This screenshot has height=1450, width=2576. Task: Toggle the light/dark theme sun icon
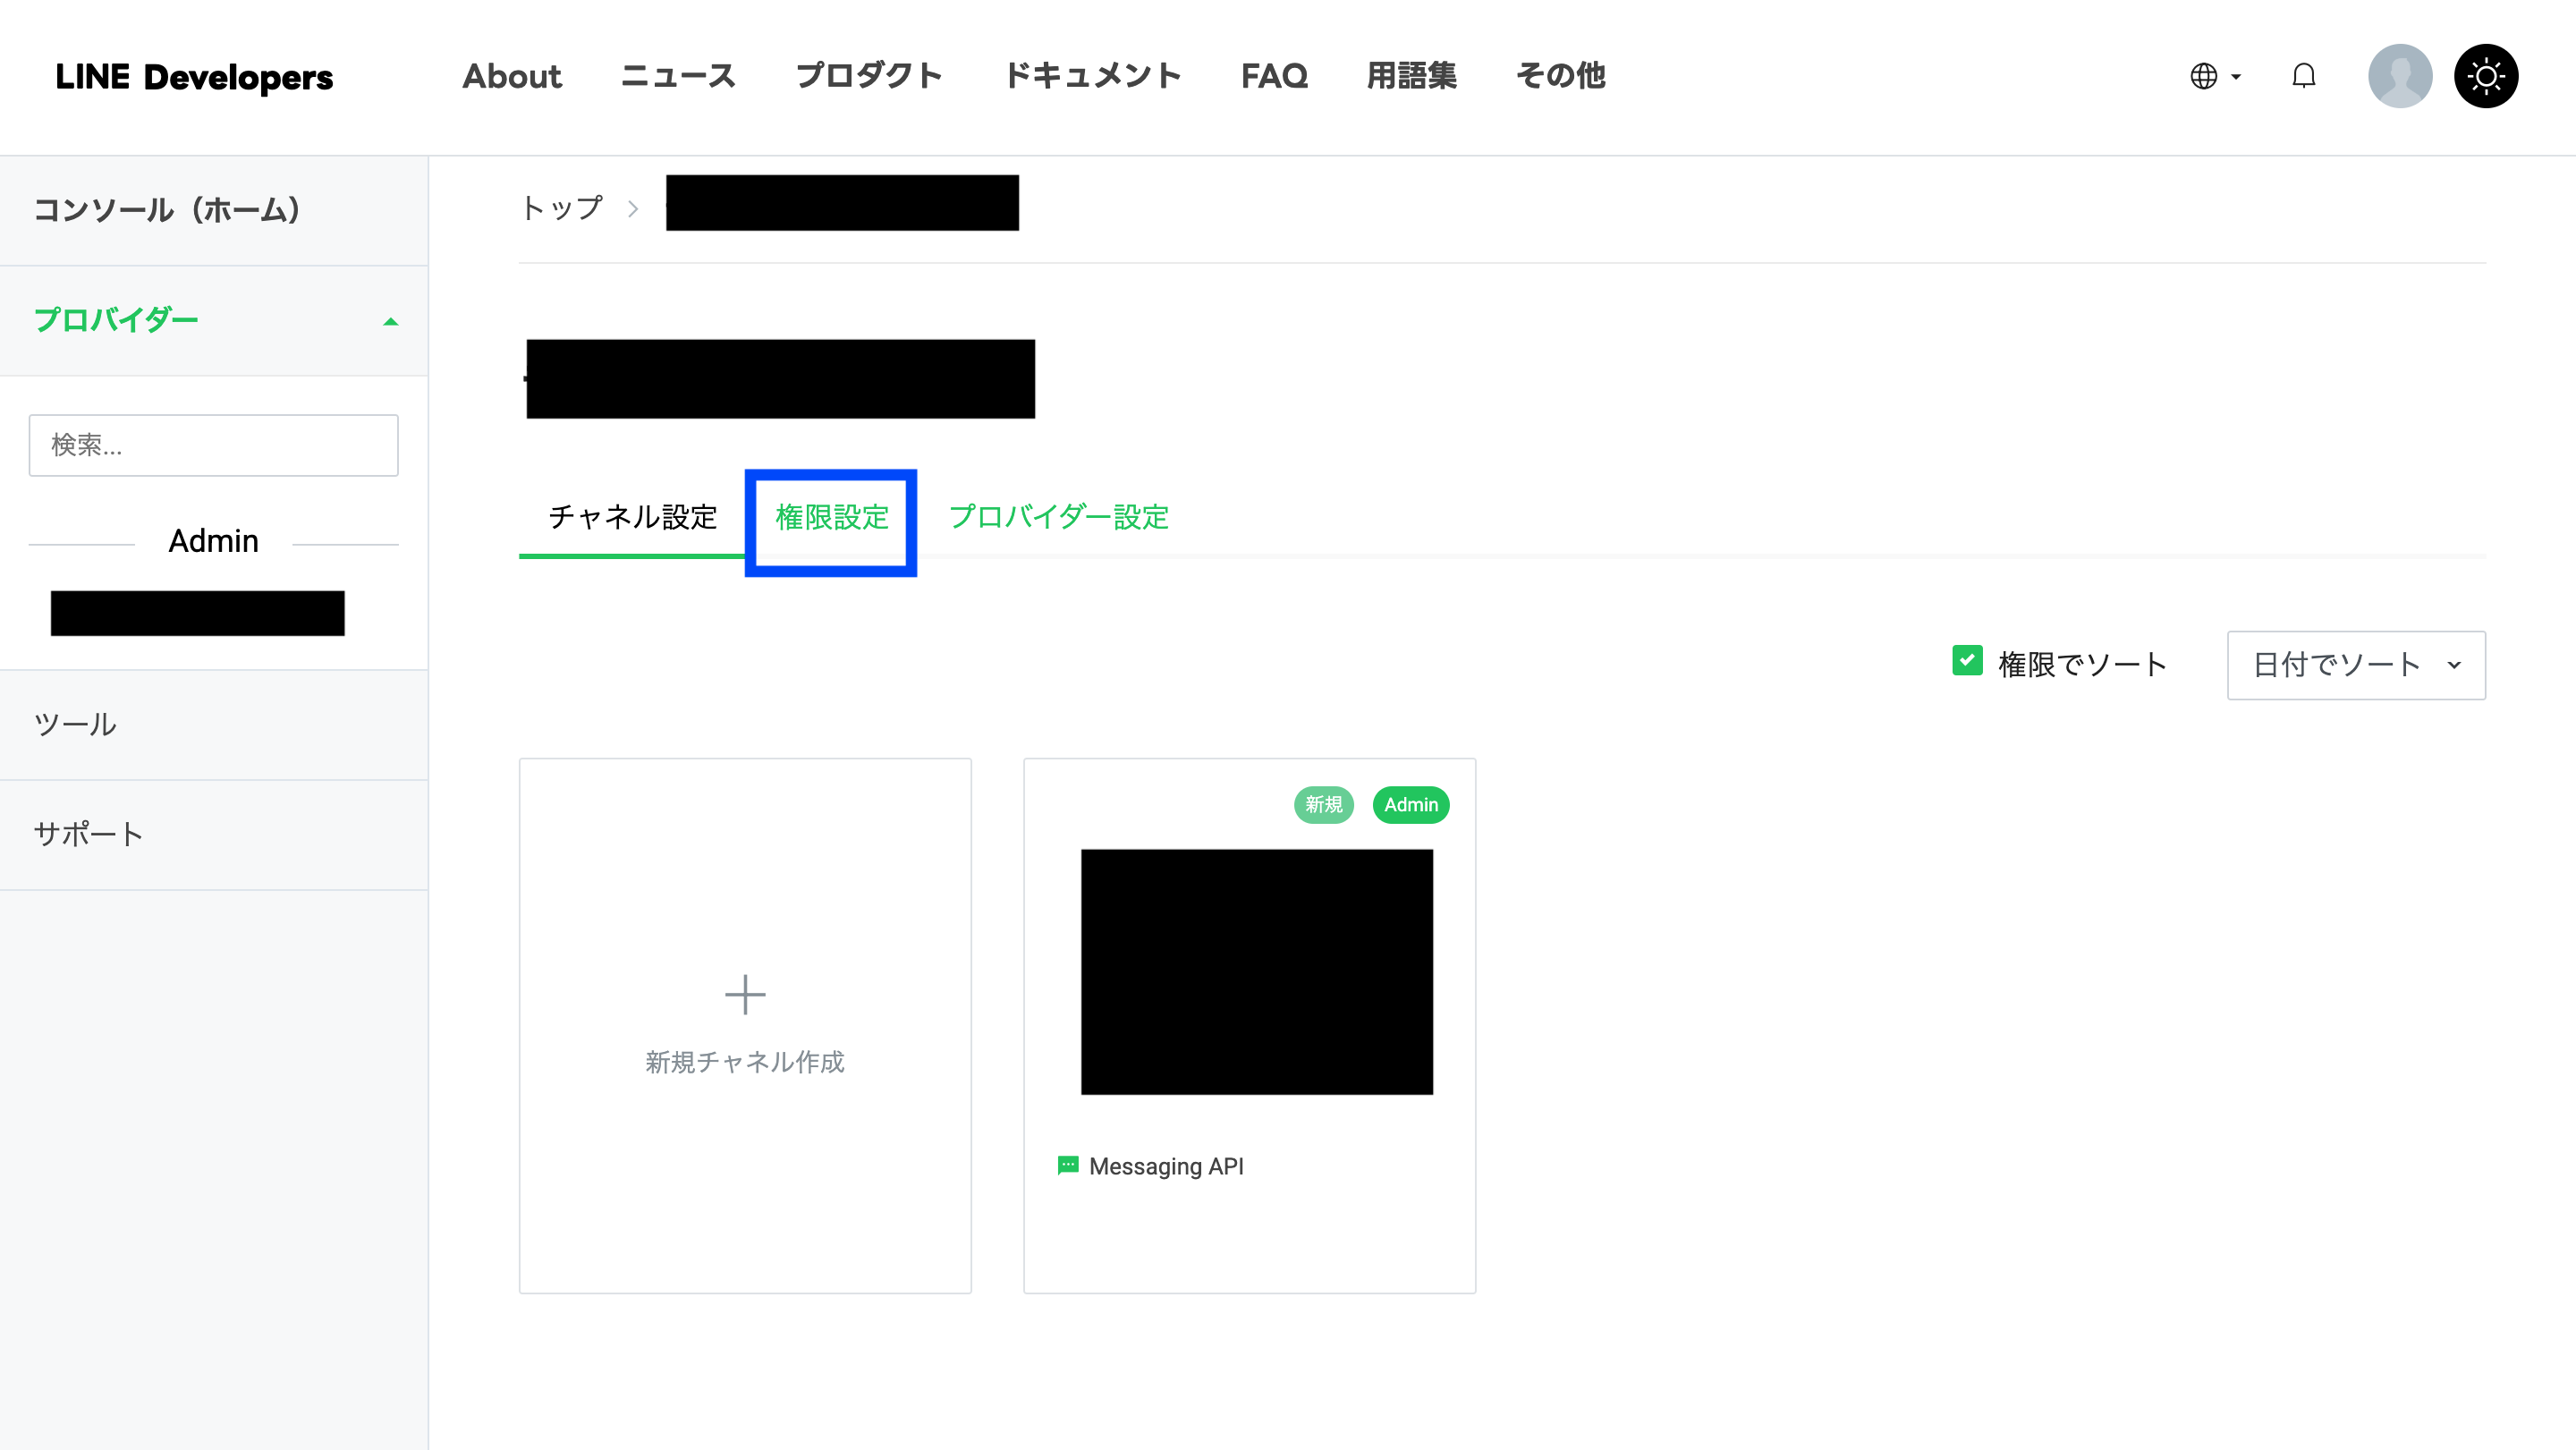point(2485,76)
